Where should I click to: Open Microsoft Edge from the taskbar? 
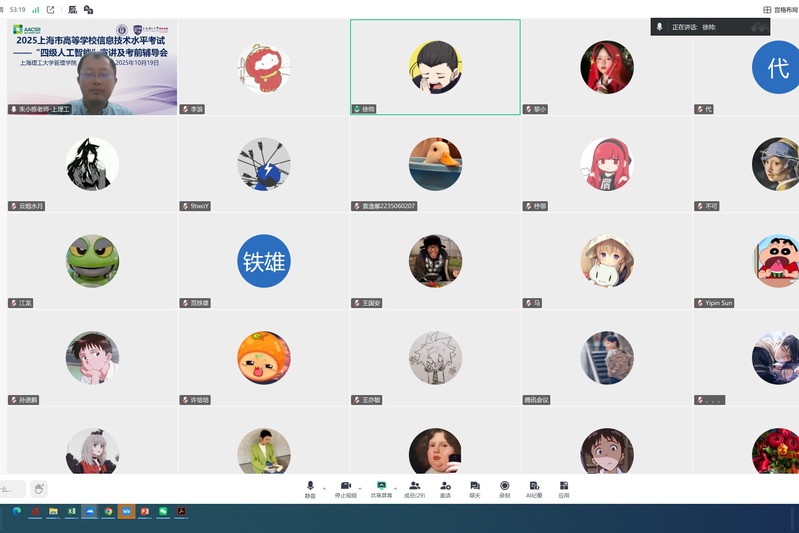(17, 511)
